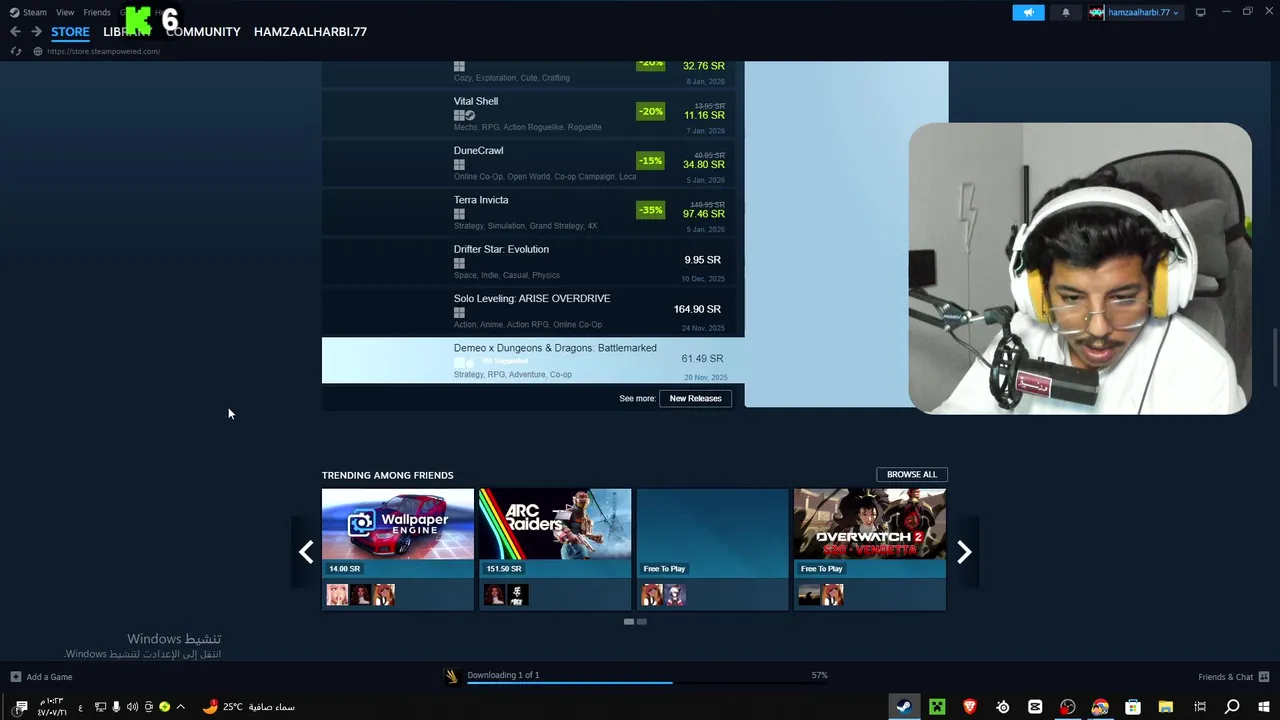This screenshot has height=720, width=1280.
Task: Click the taskbar clock
Action: [52, 707]
